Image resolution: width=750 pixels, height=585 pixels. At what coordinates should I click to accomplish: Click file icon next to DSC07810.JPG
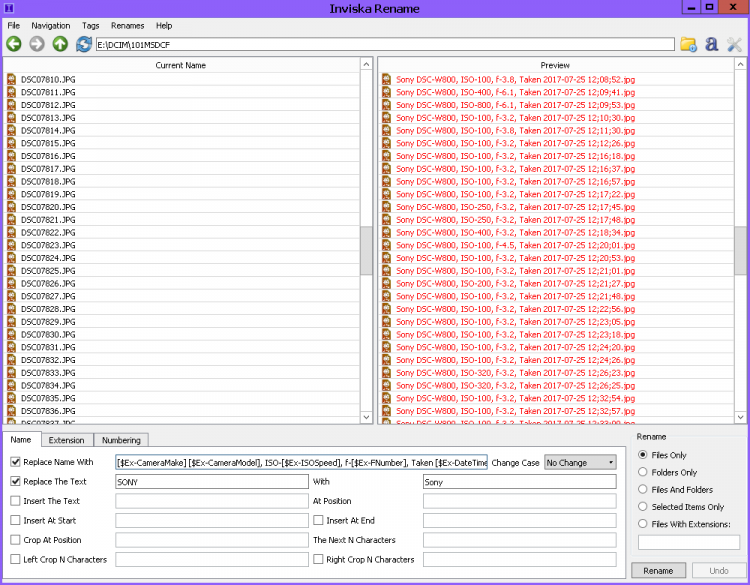11,79
